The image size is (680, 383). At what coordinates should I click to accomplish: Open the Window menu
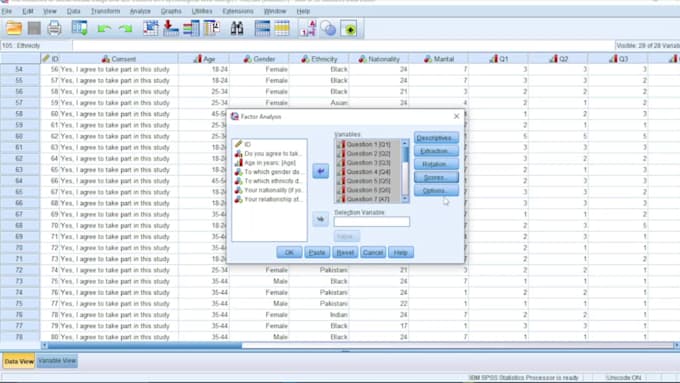click(275, 11)
